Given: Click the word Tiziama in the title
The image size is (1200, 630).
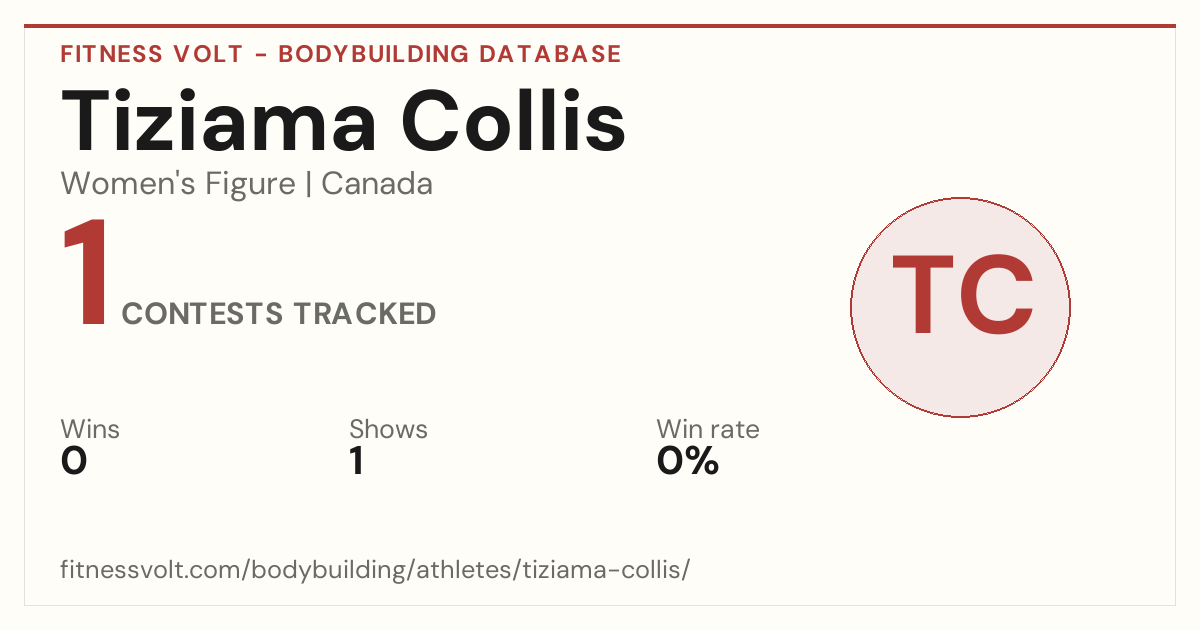Looking at the screenshot, I should pos(220,122).
